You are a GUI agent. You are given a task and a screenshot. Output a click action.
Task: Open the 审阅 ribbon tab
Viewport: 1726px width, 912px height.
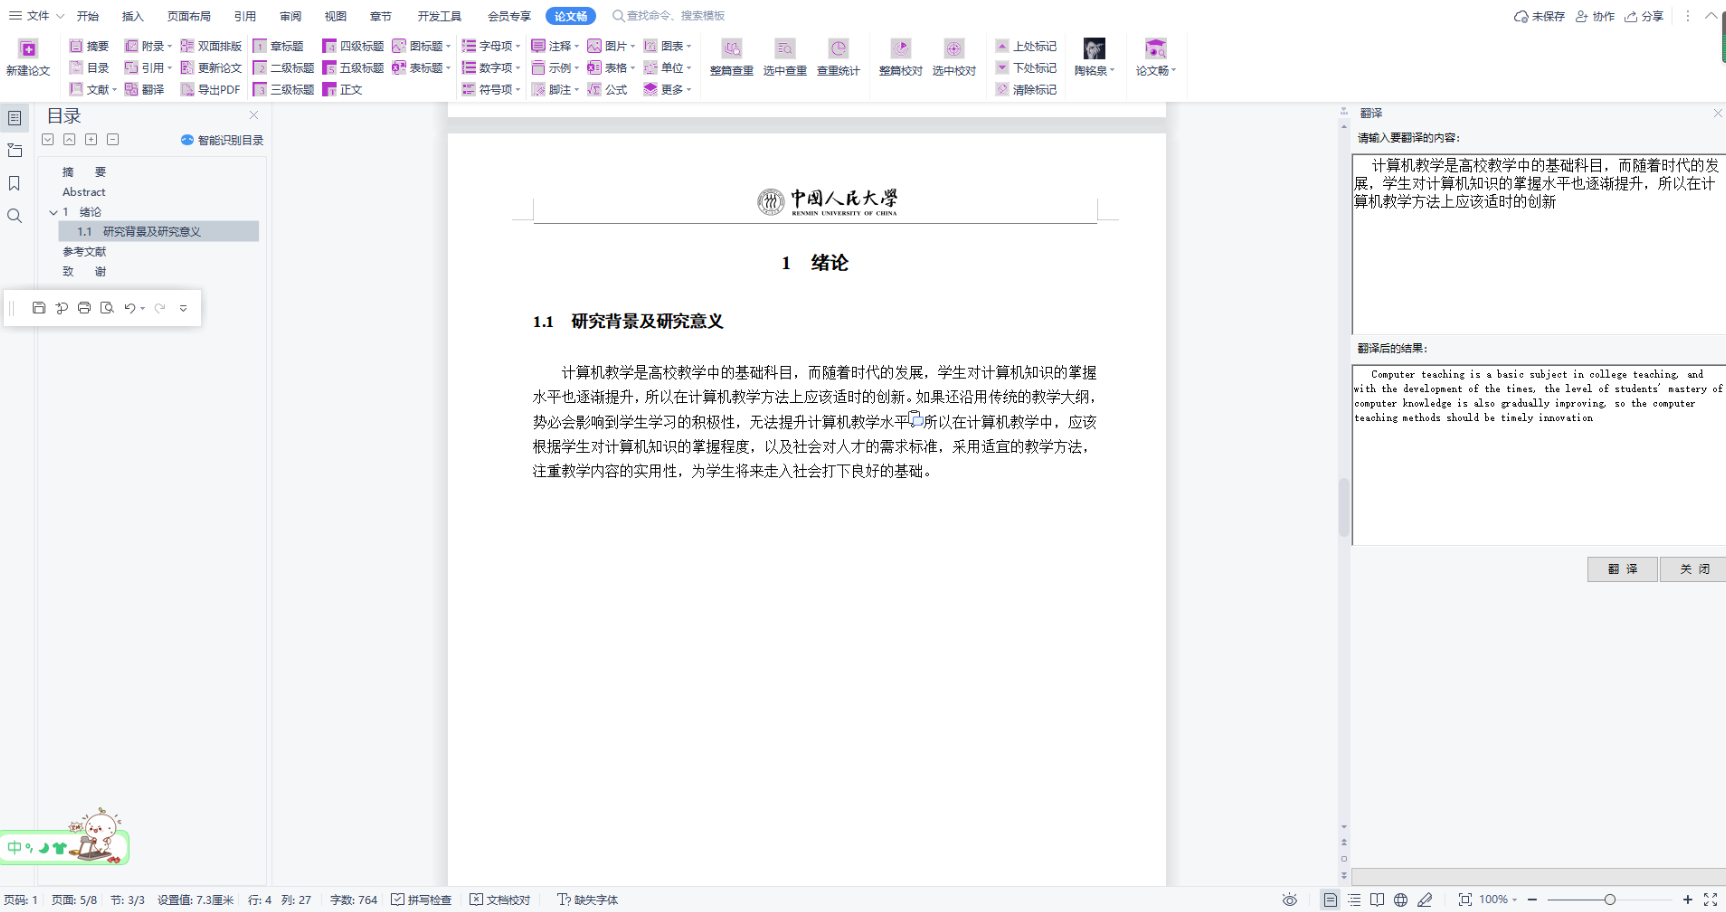click(x=290, y=16)
